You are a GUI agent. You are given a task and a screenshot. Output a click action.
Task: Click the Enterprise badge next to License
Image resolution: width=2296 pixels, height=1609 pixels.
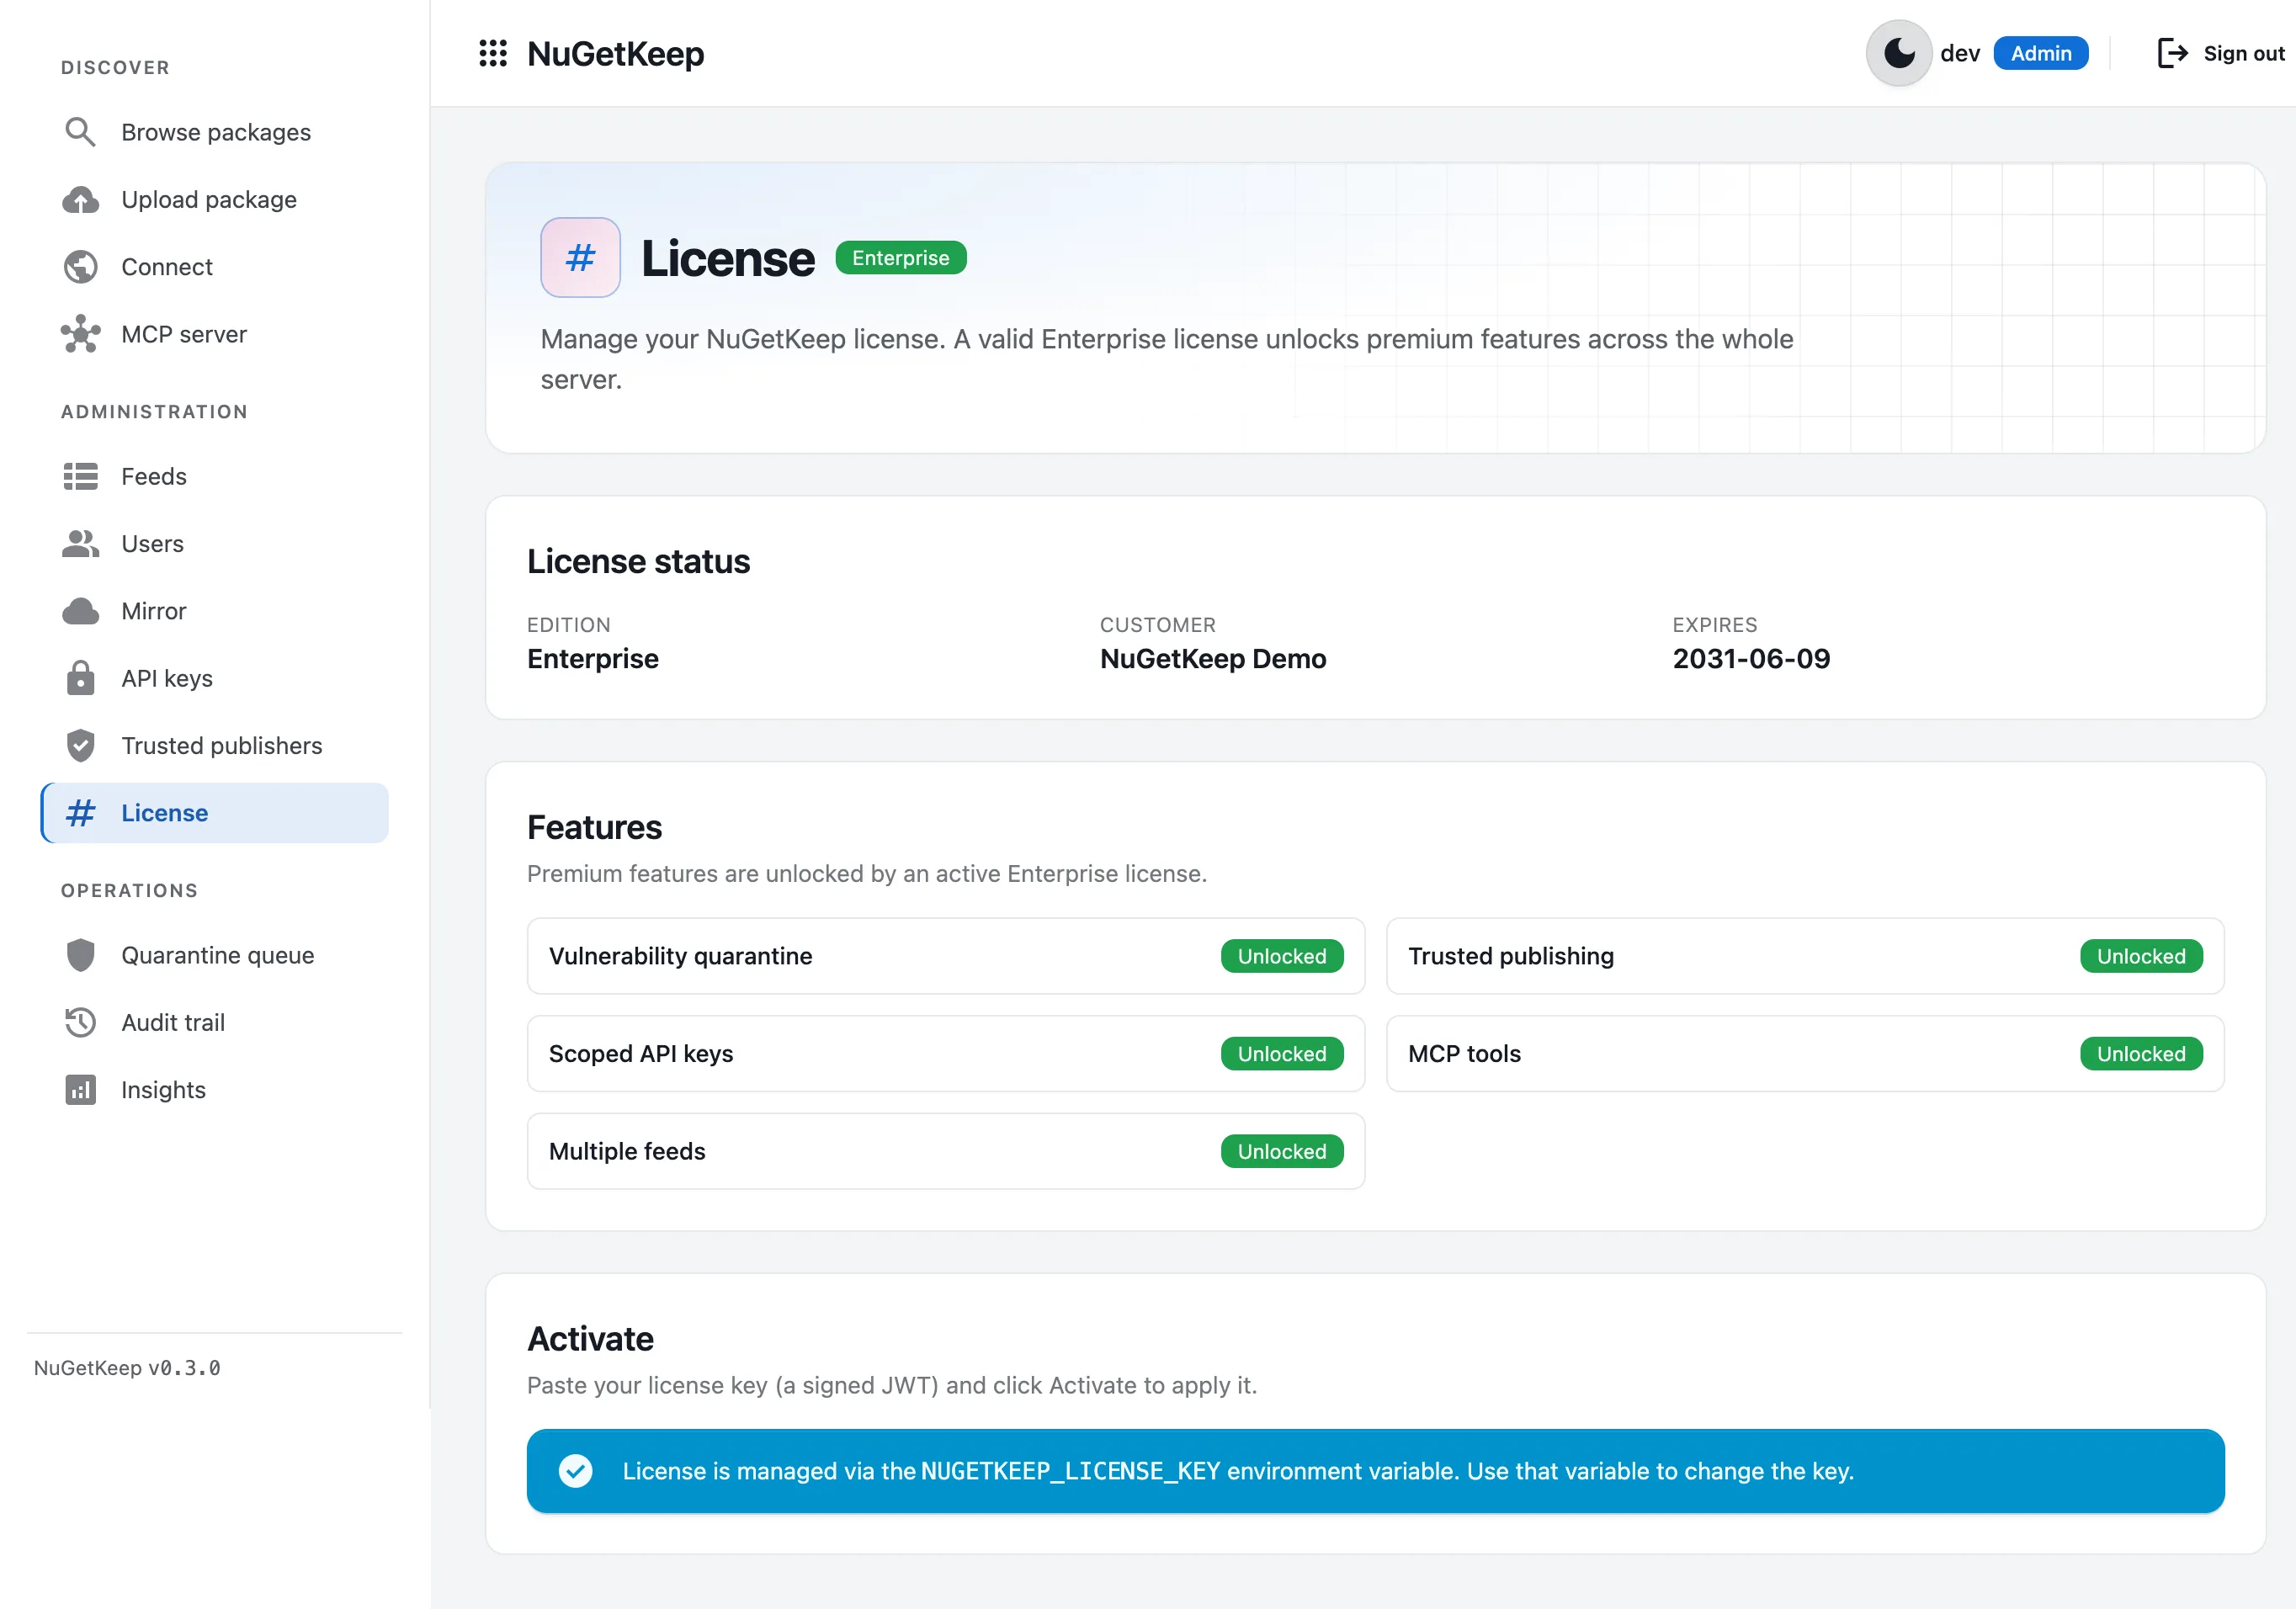click(900, 258)
